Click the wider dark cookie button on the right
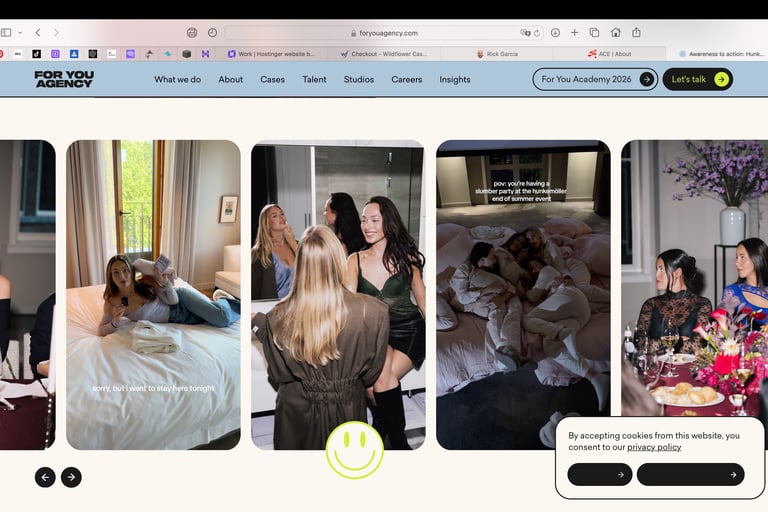The width and height of the screenshot is (768, 512). coord(691,474)
